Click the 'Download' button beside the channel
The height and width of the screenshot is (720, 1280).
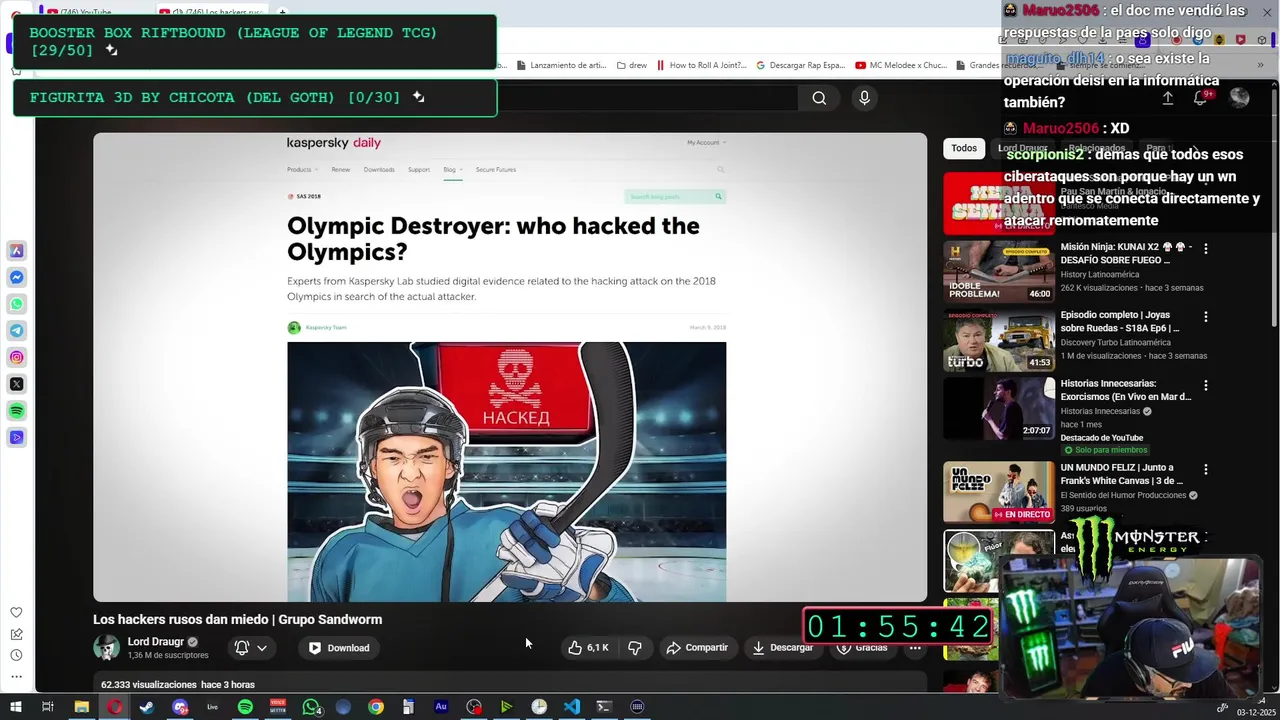pyautogui.click(x=339, y=648)
